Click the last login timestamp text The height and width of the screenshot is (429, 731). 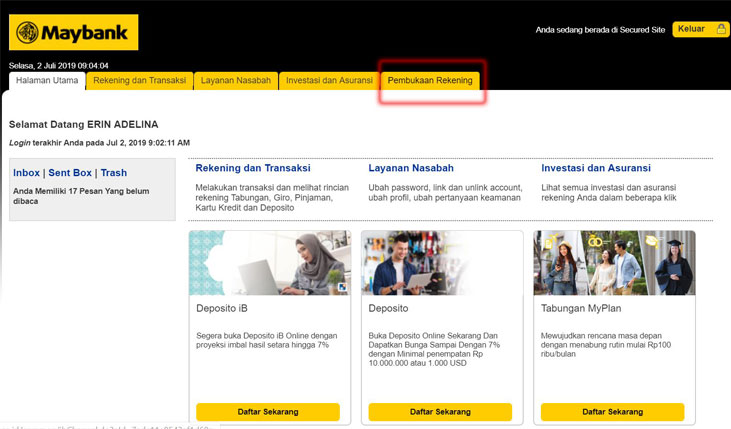(x=99, y=143)
